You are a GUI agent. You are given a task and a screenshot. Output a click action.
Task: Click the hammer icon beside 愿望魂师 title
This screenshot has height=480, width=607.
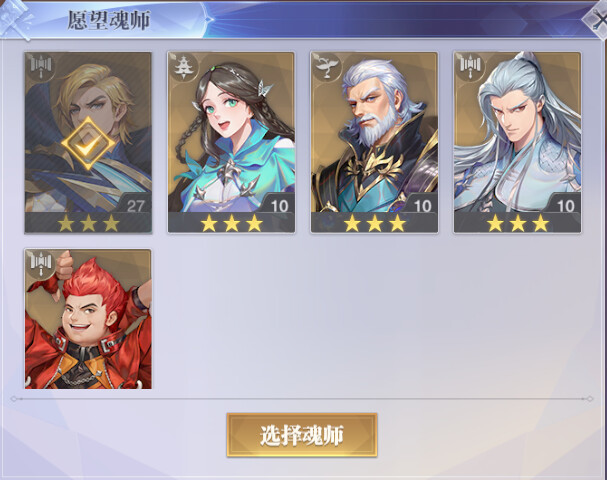click(15, 19)
